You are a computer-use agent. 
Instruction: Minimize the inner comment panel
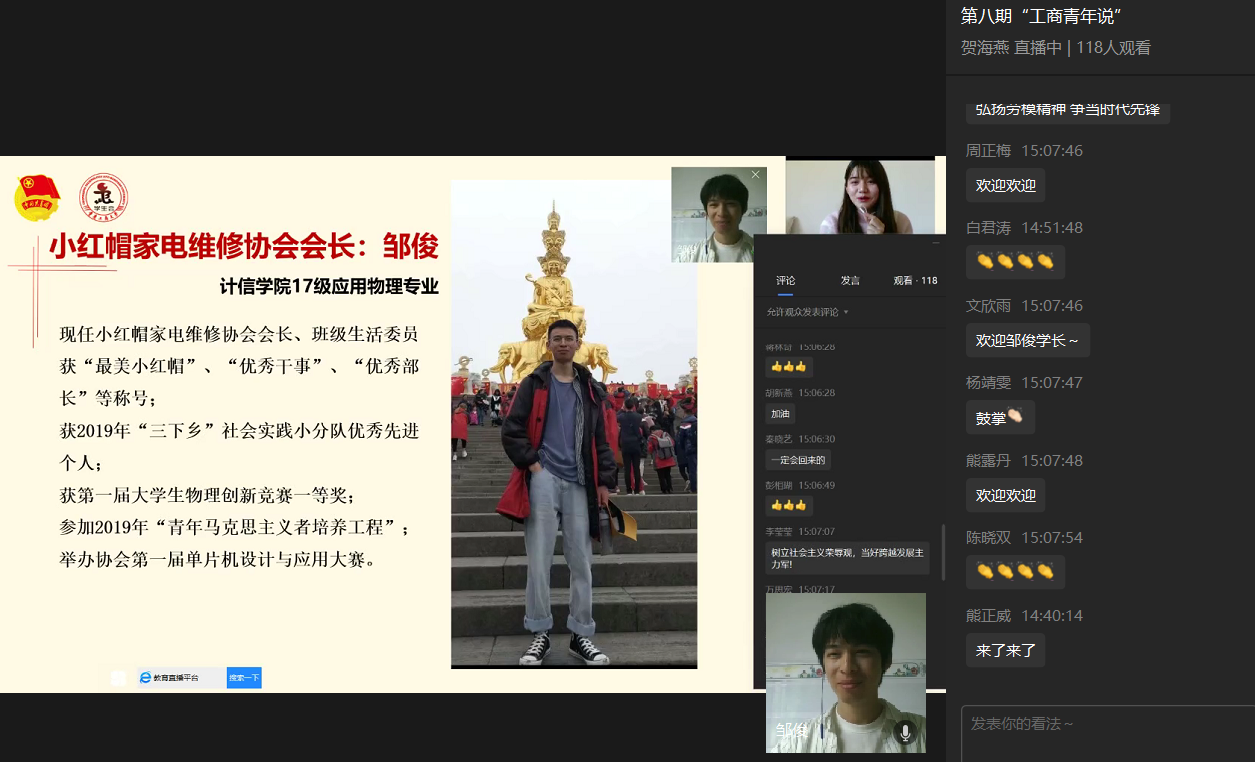coord(936,242)
